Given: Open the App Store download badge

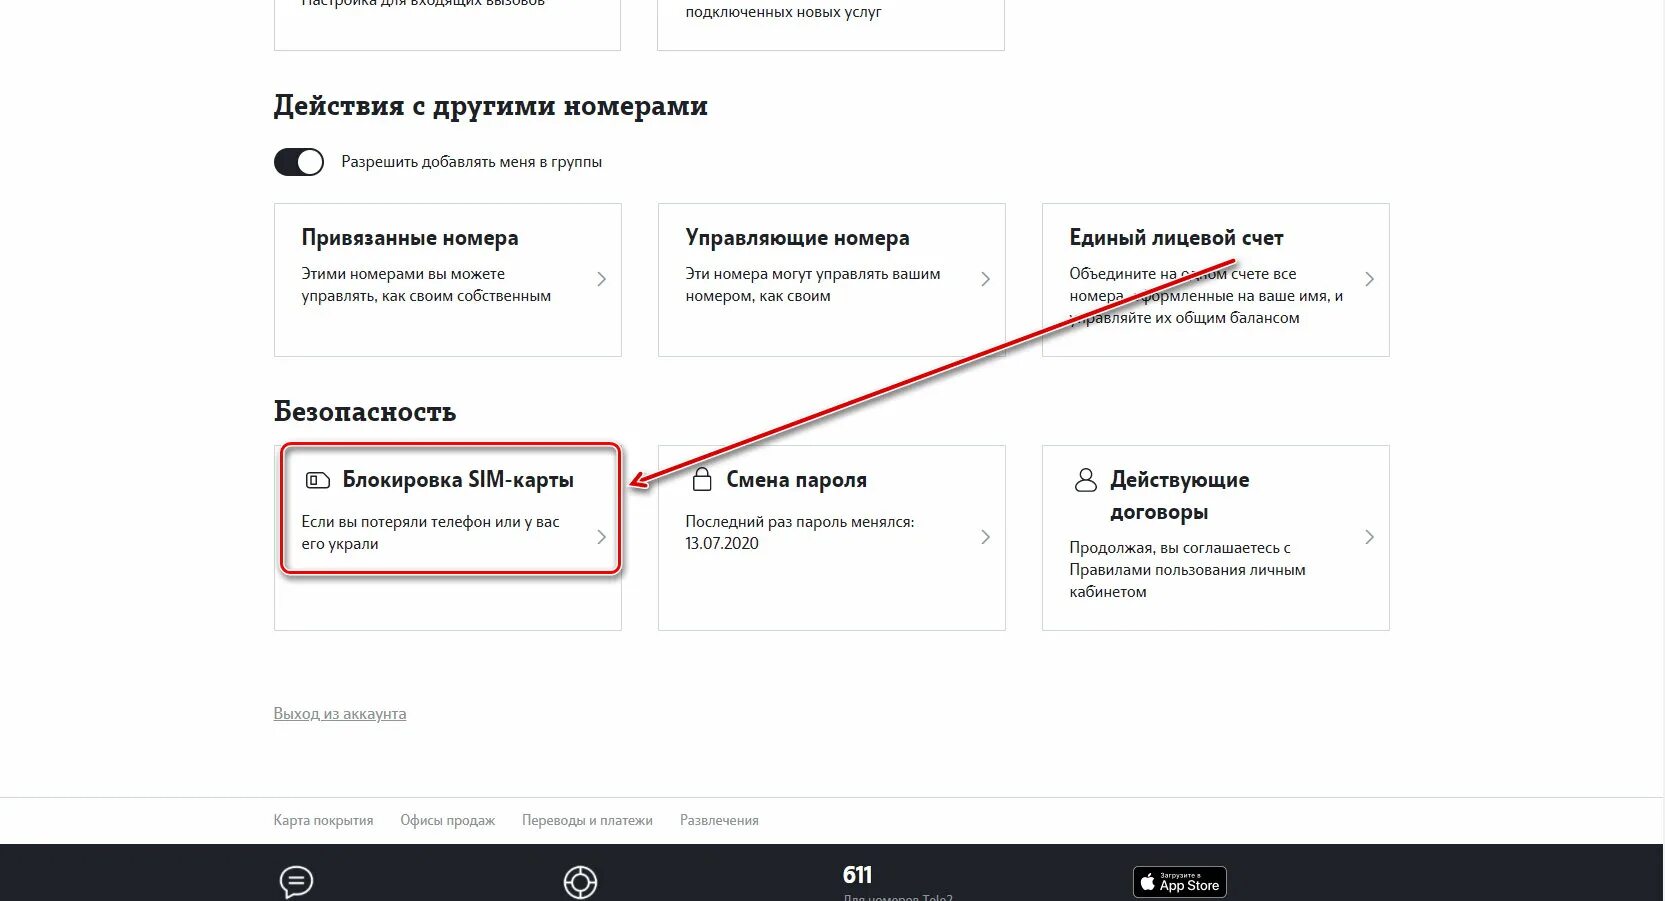Looking at the screenshot, I should pyautogui.click(x=1180, y=882).
